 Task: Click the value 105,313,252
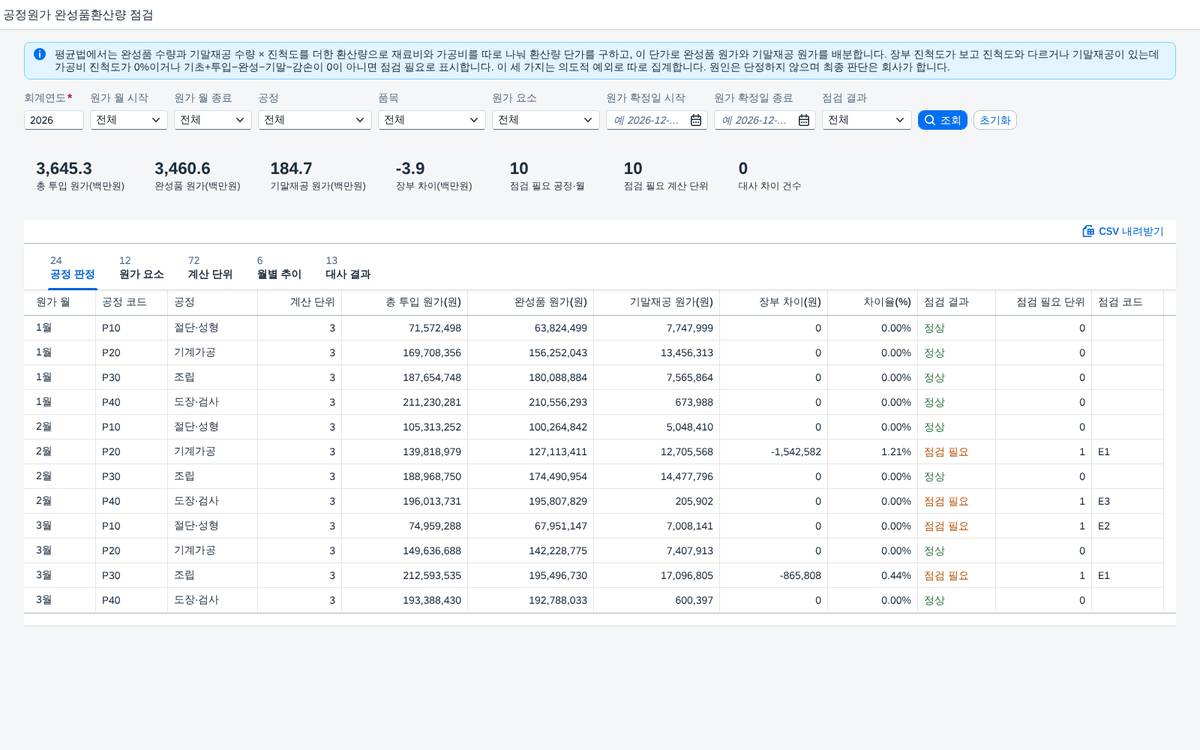point(432,427)
